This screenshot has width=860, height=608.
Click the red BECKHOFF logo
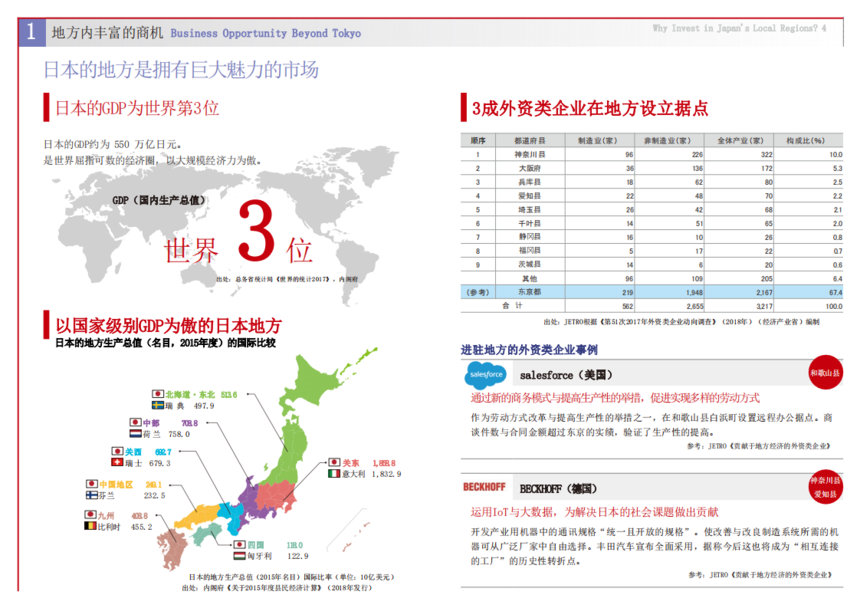pyautogui.click(x=484, y=487)
